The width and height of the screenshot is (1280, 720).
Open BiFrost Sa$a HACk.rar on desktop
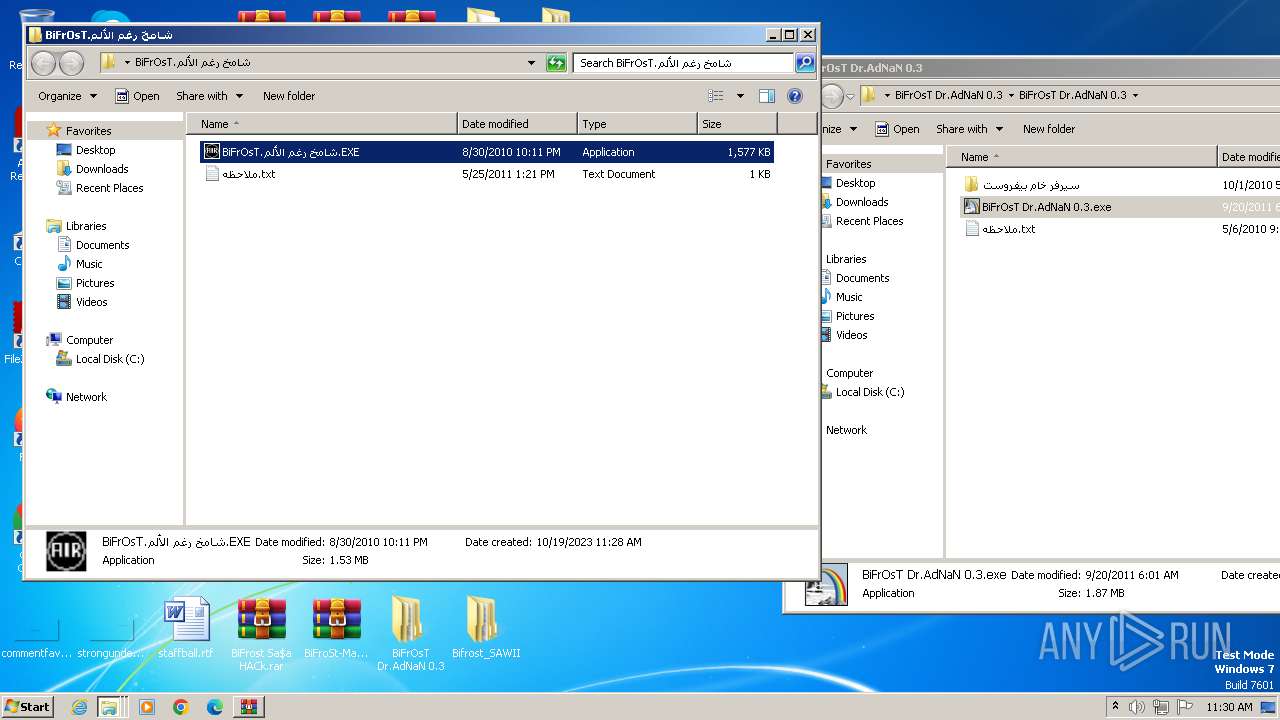pyautogui.click(x=262, y=634)
